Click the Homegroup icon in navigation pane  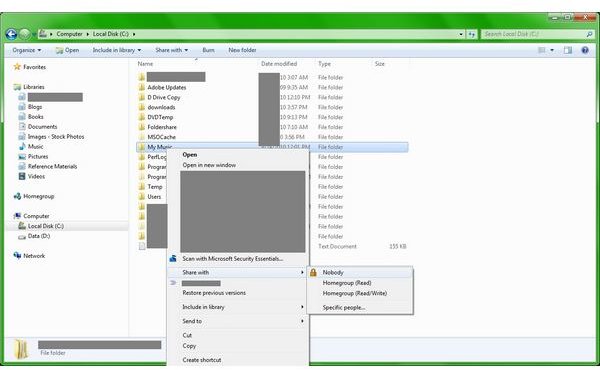pos(17,196)
